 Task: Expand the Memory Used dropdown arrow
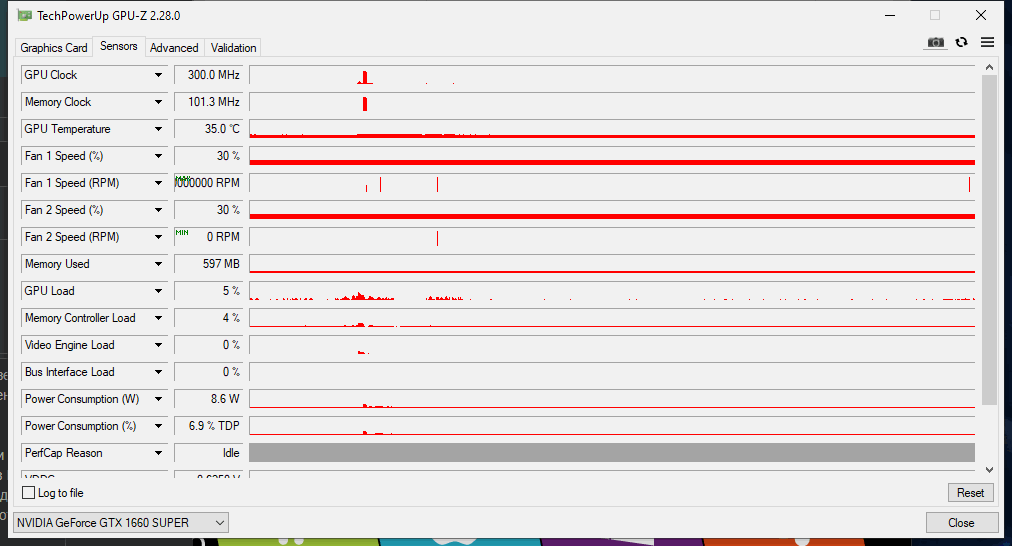[158, 264]
